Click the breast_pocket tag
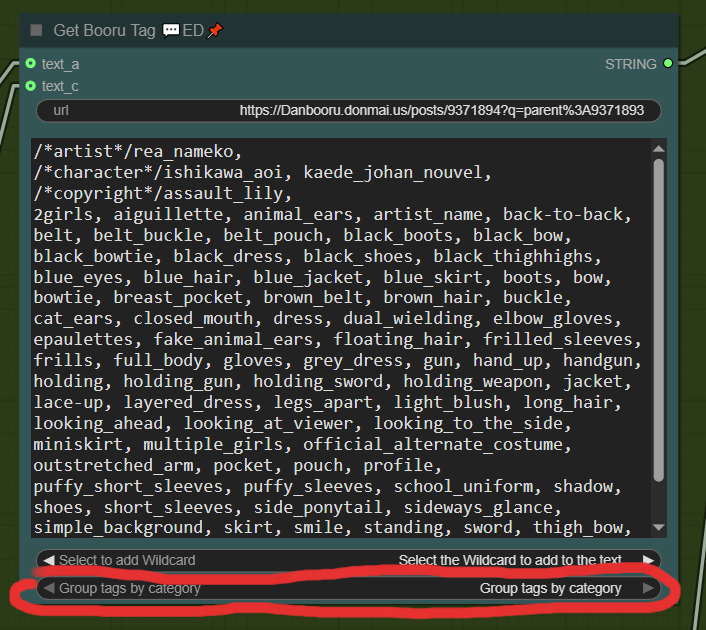706x630 pixels. tap(178, 298)
